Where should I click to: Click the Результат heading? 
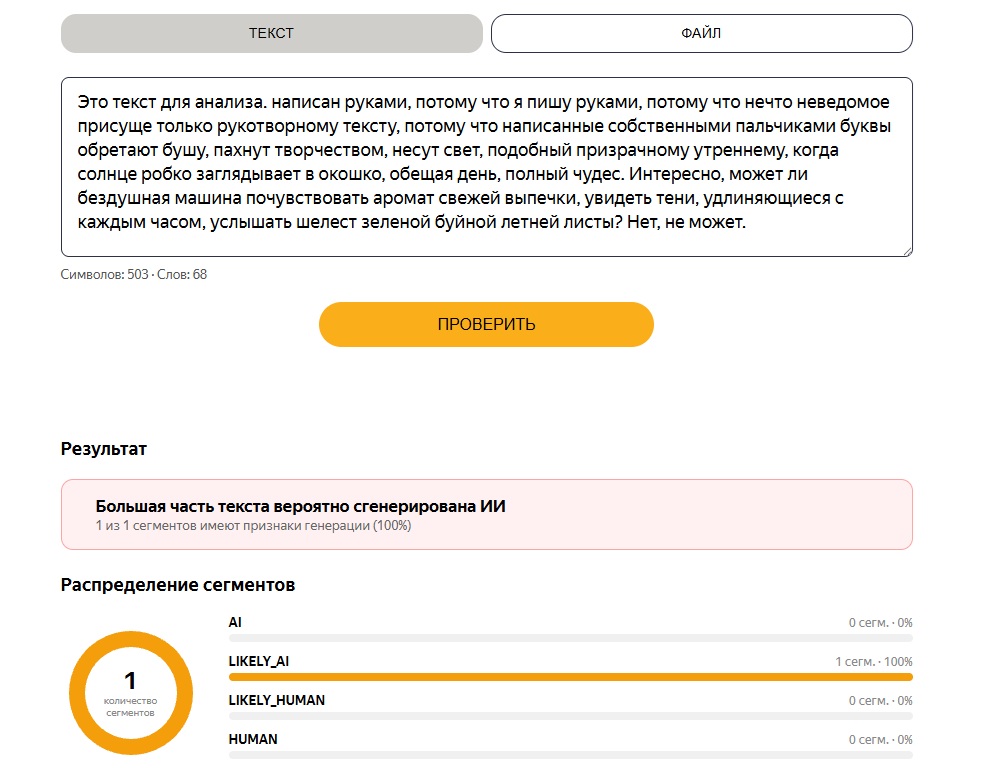104,449
